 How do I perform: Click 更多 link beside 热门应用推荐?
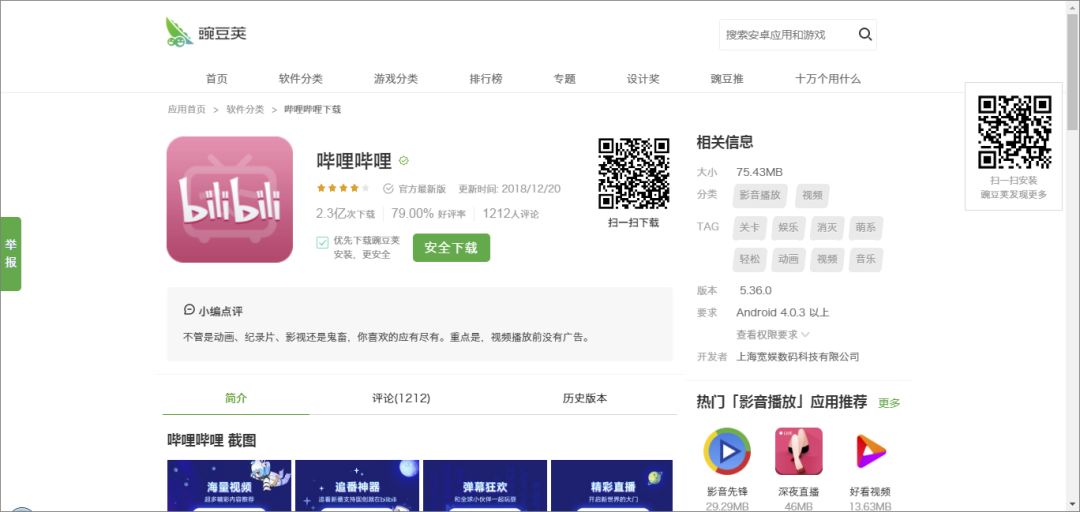[x=889, y=403]
